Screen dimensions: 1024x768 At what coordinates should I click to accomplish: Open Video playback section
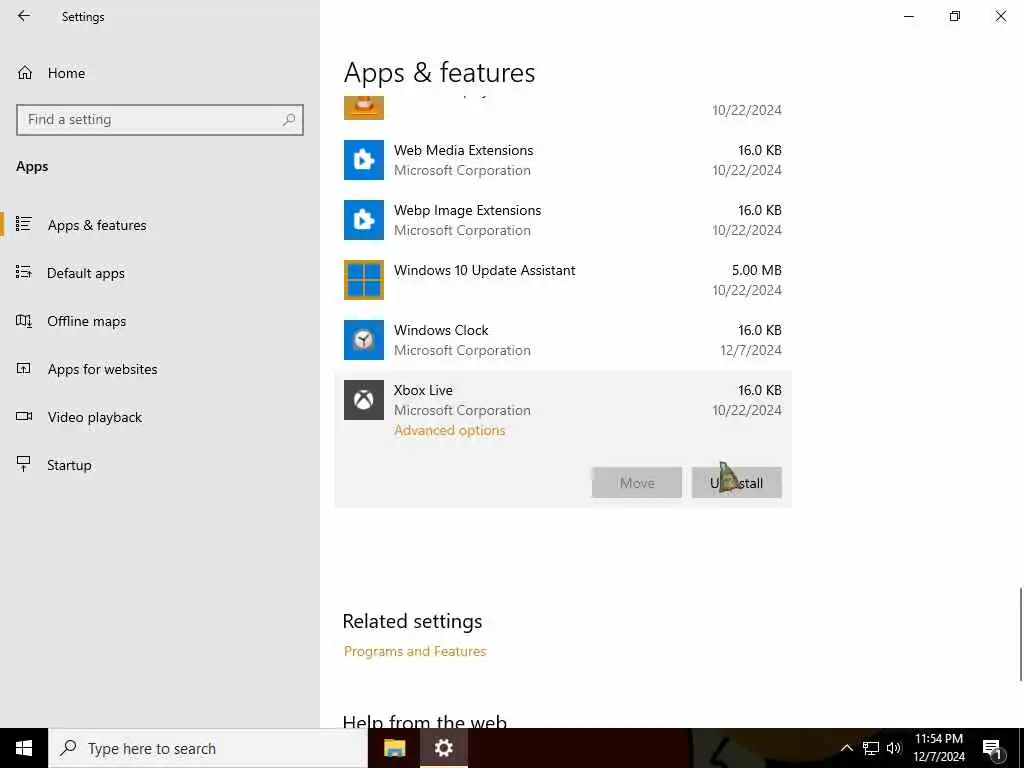95,417
